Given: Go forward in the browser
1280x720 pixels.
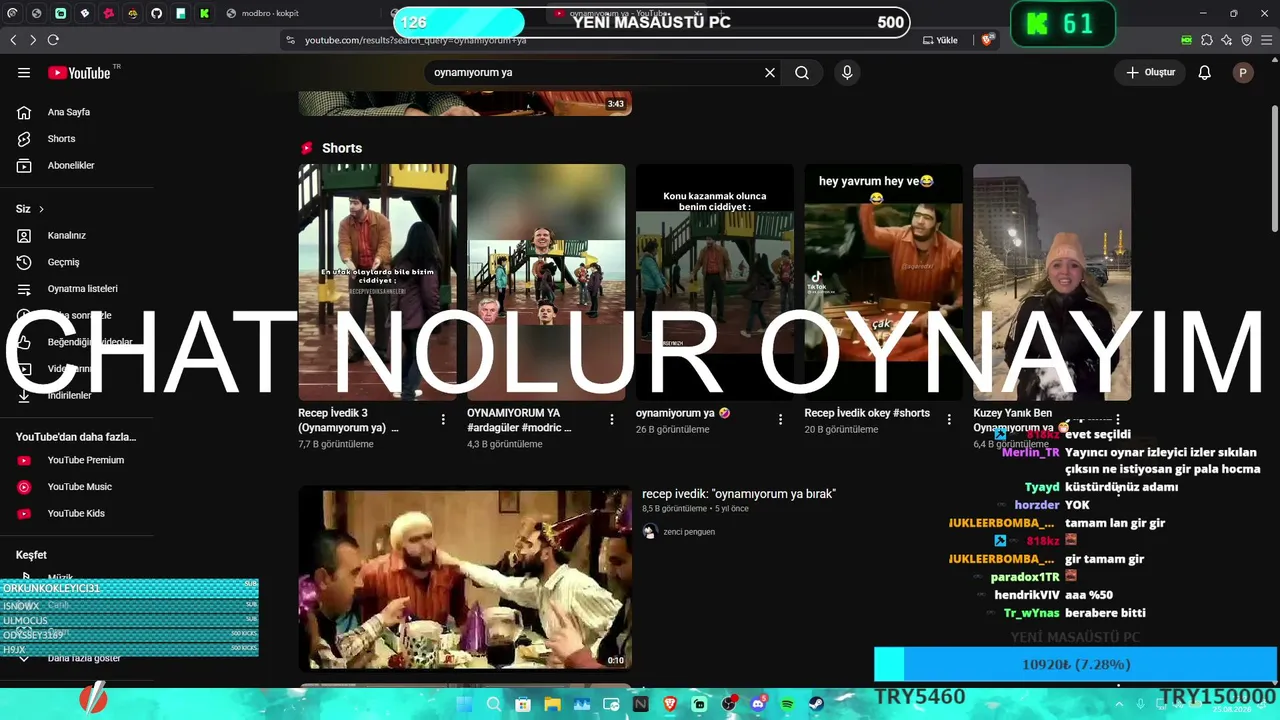Looking at the screenshot, I should (33, 40).
